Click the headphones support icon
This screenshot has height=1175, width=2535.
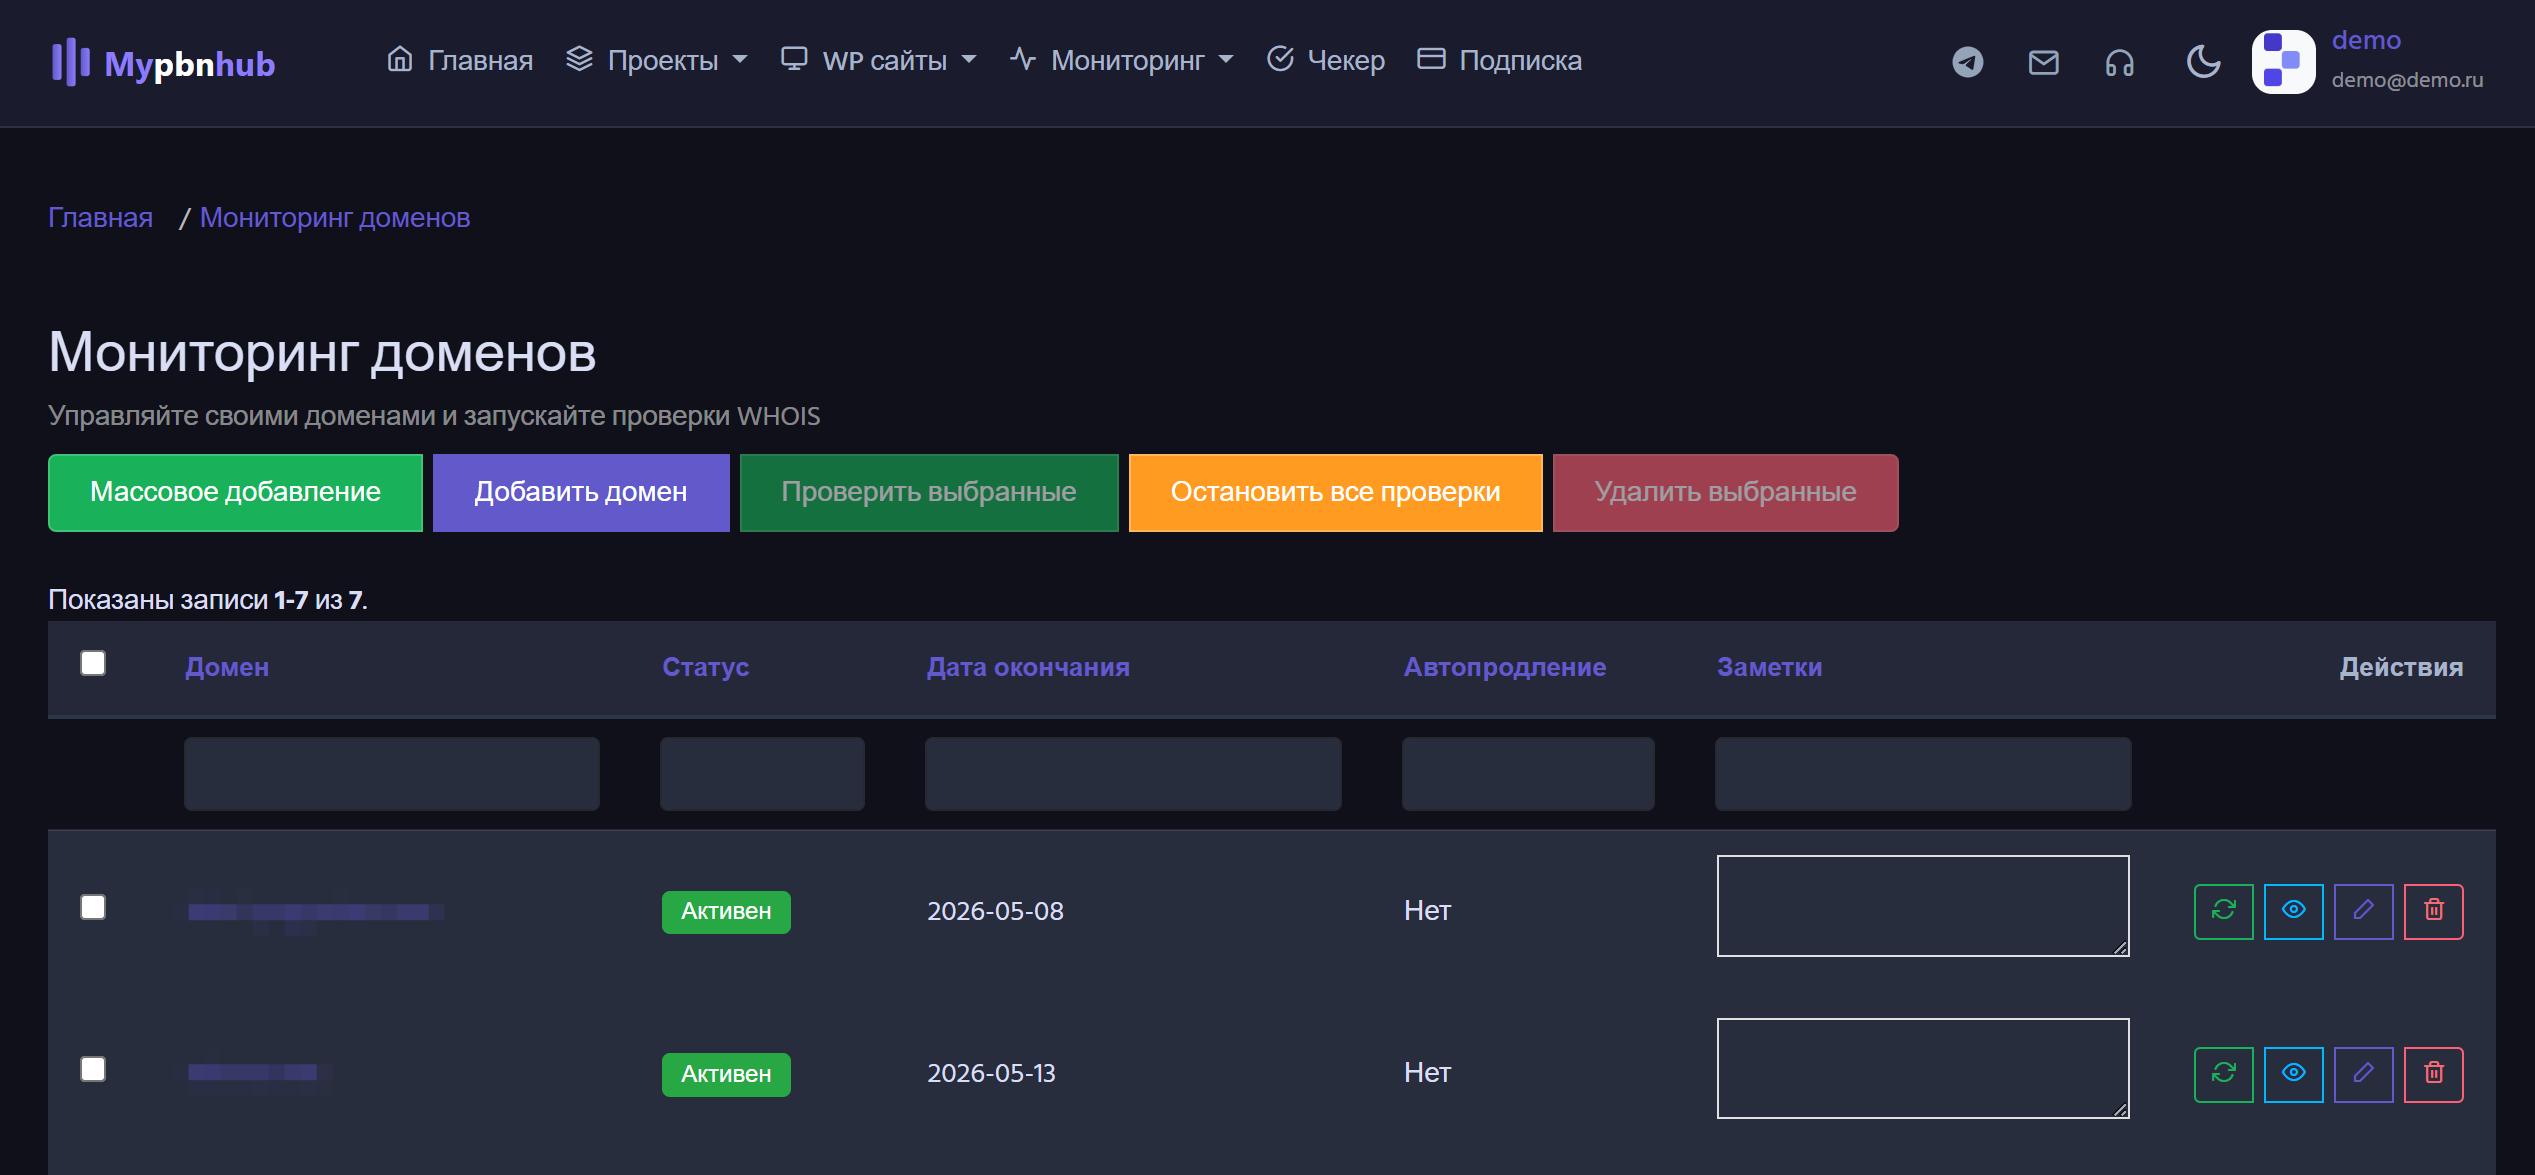tap(2118, 62)
